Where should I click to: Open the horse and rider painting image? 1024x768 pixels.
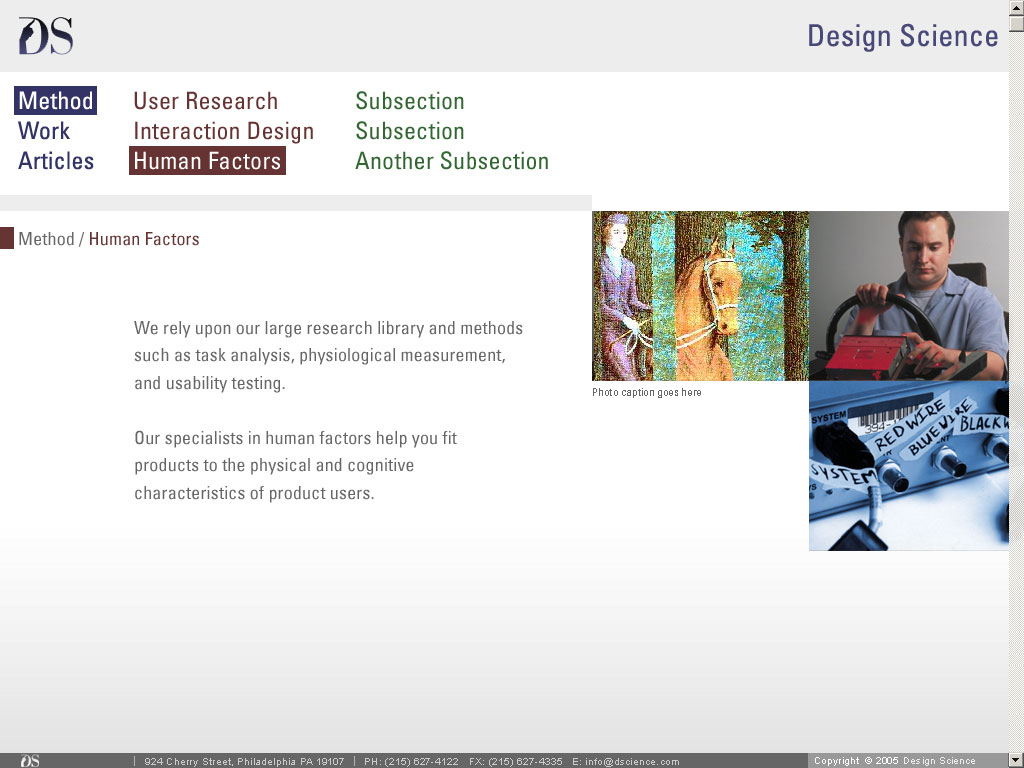[x=700, y=295]
